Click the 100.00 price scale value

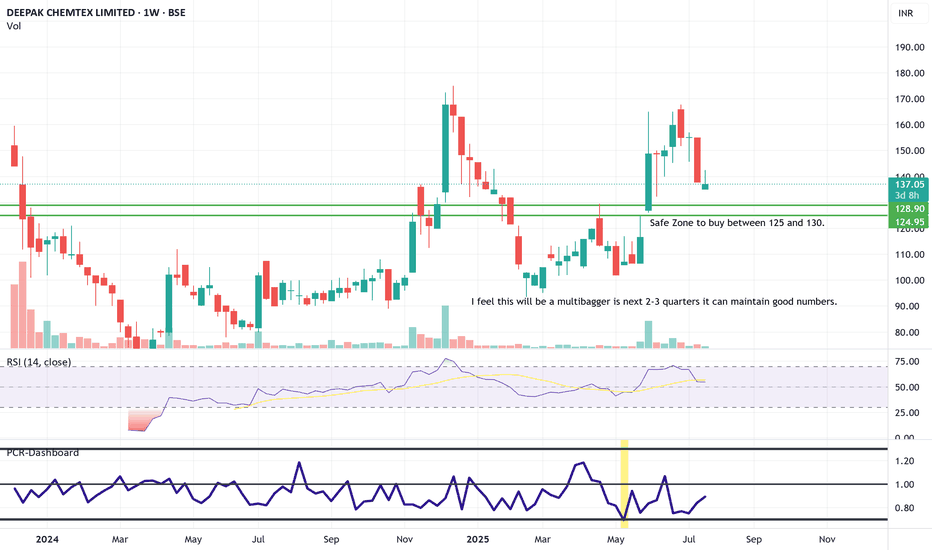click(910, 281)
